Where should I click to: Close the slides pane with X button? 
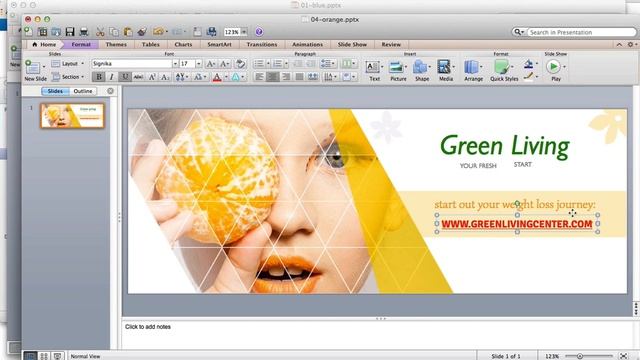coord(110,91)
